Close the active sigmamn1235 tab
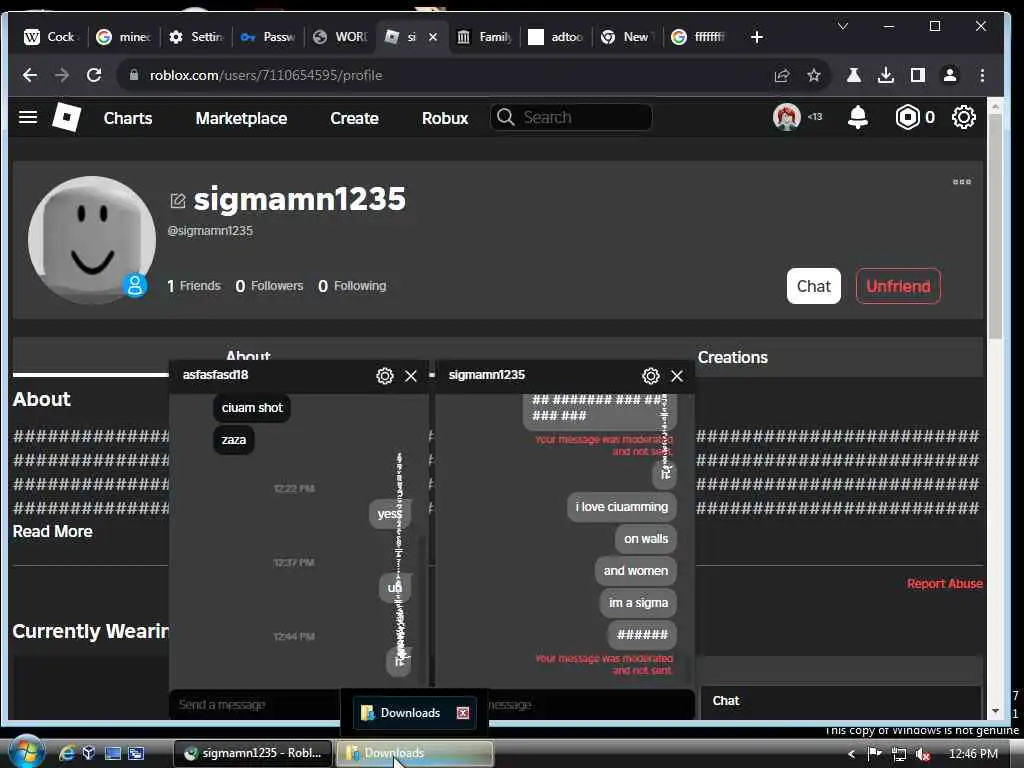1024x768 pixels. tap(433, 37)
